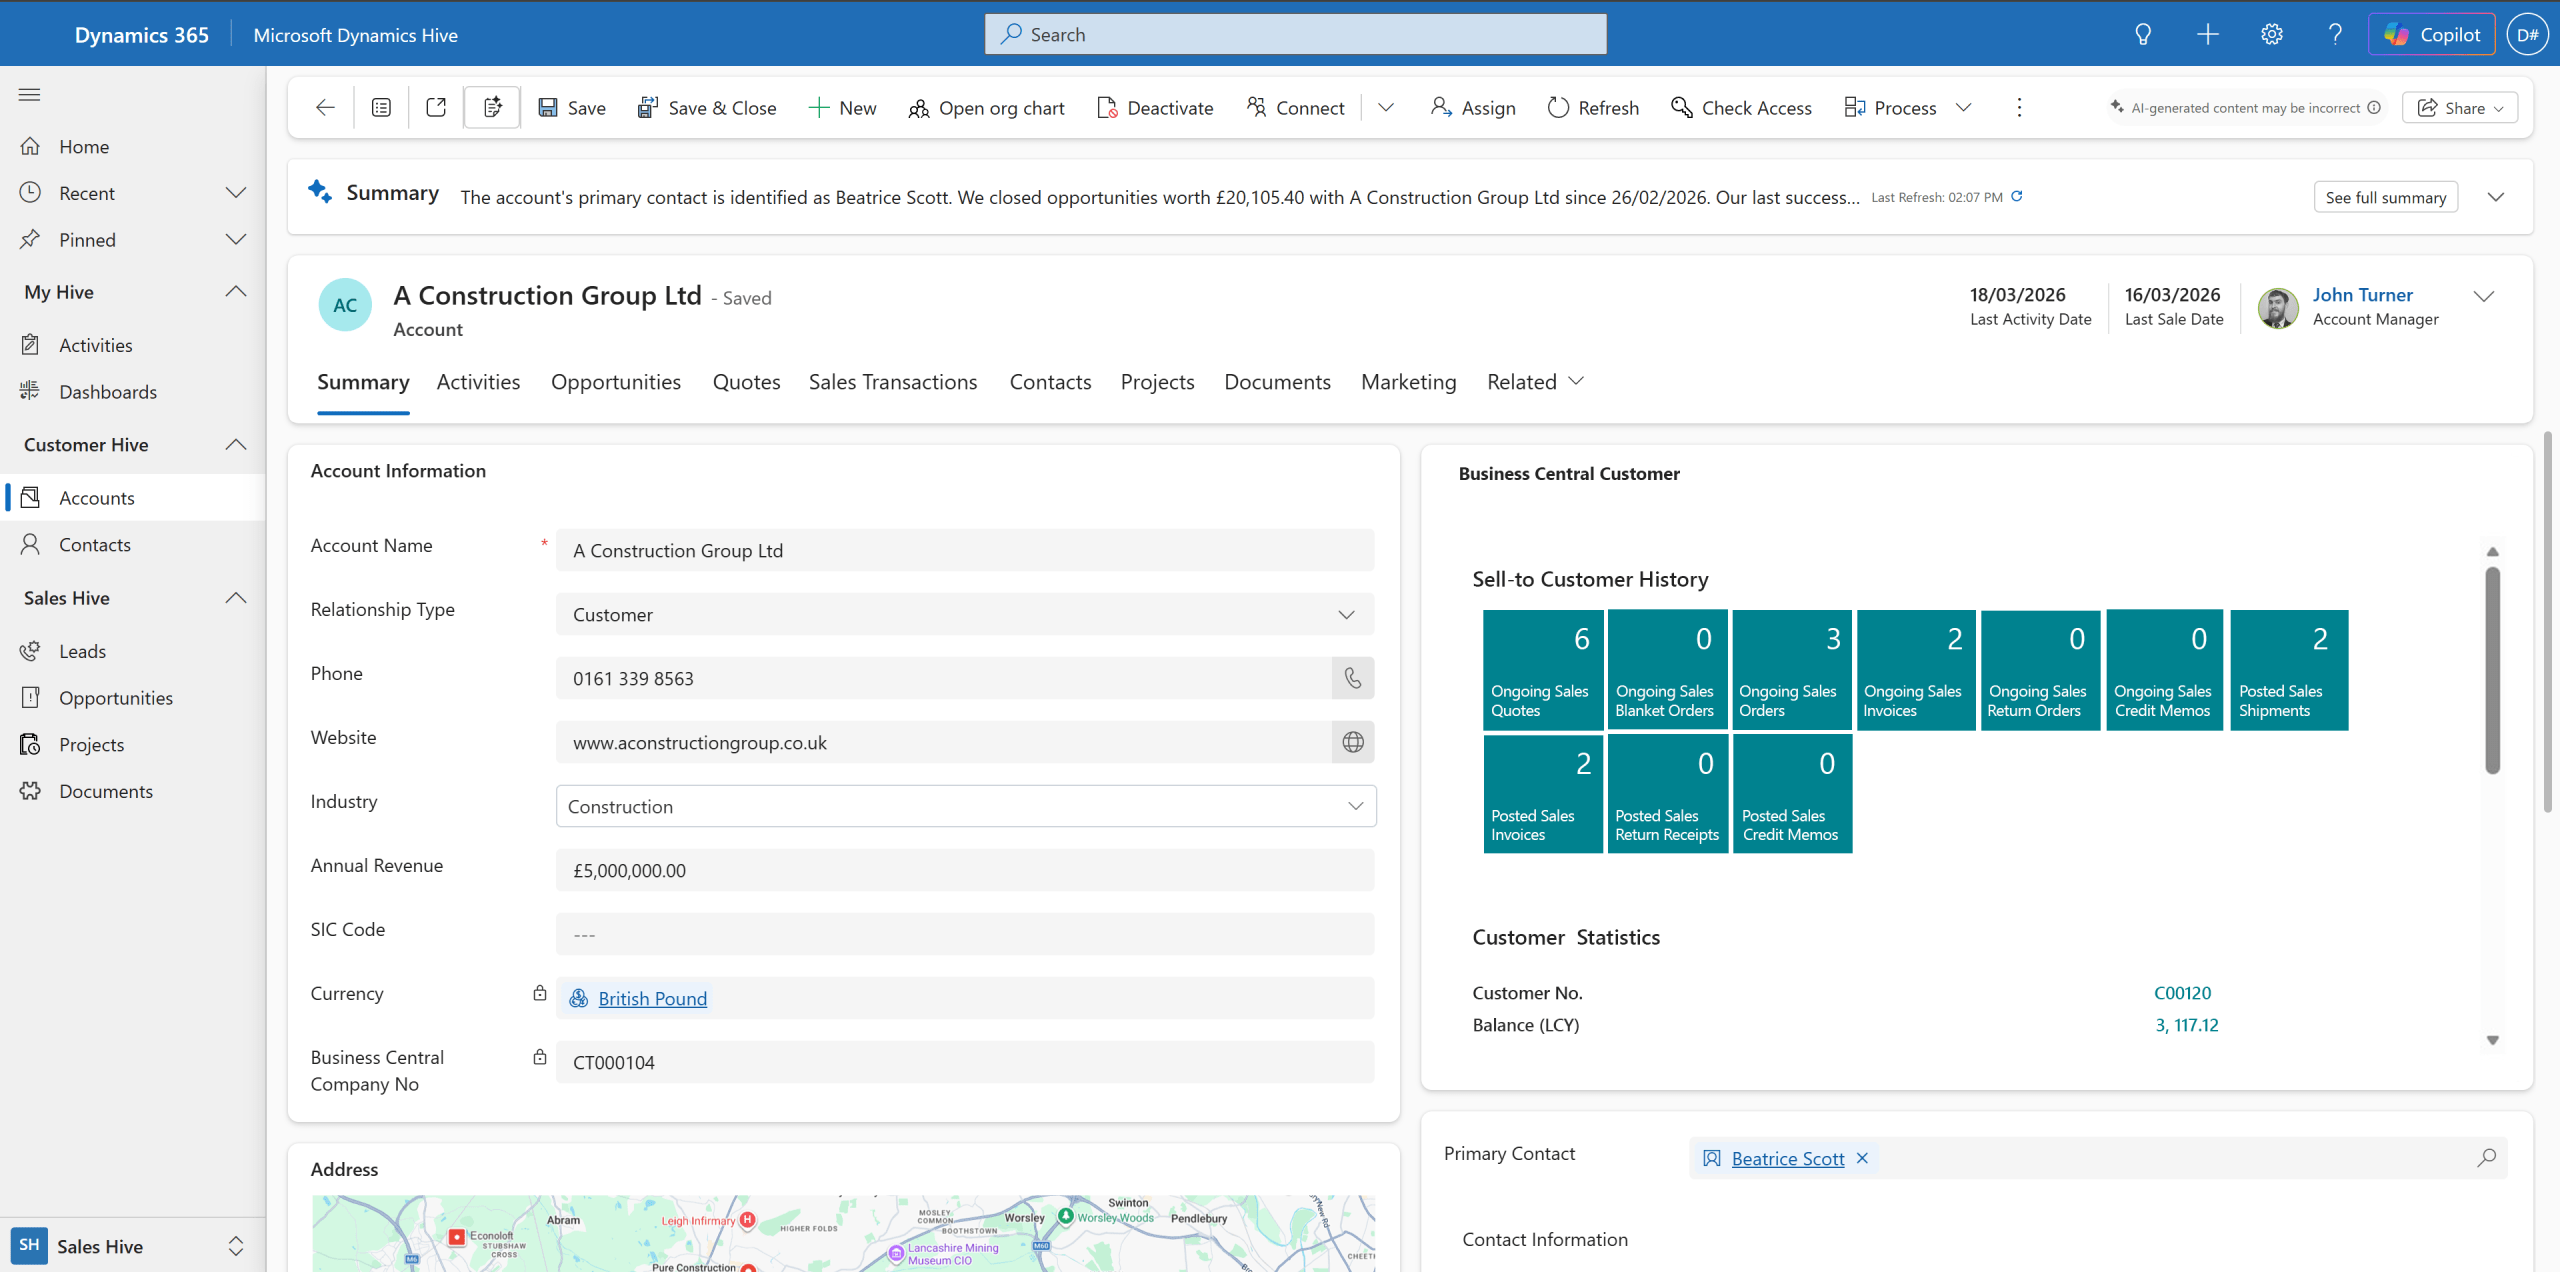Screen dimensions: 2560x1272
Task: Click the See full summary button
Action: pos(2386,197)
